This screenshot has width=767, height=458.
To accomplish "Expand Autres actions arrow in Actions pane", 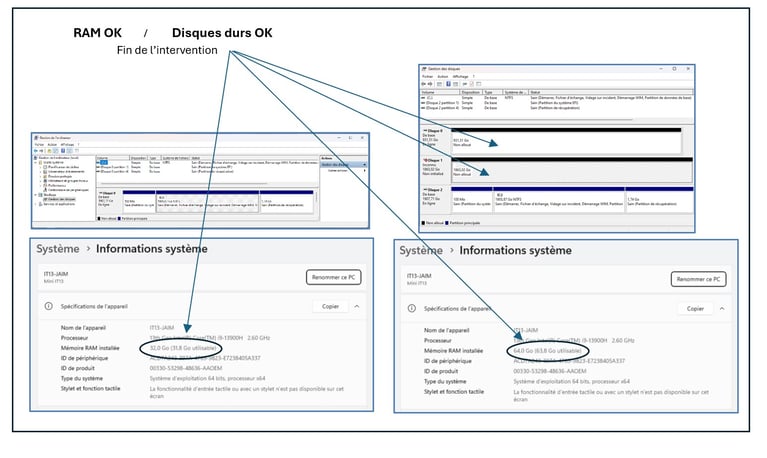I will click(364, 170).
